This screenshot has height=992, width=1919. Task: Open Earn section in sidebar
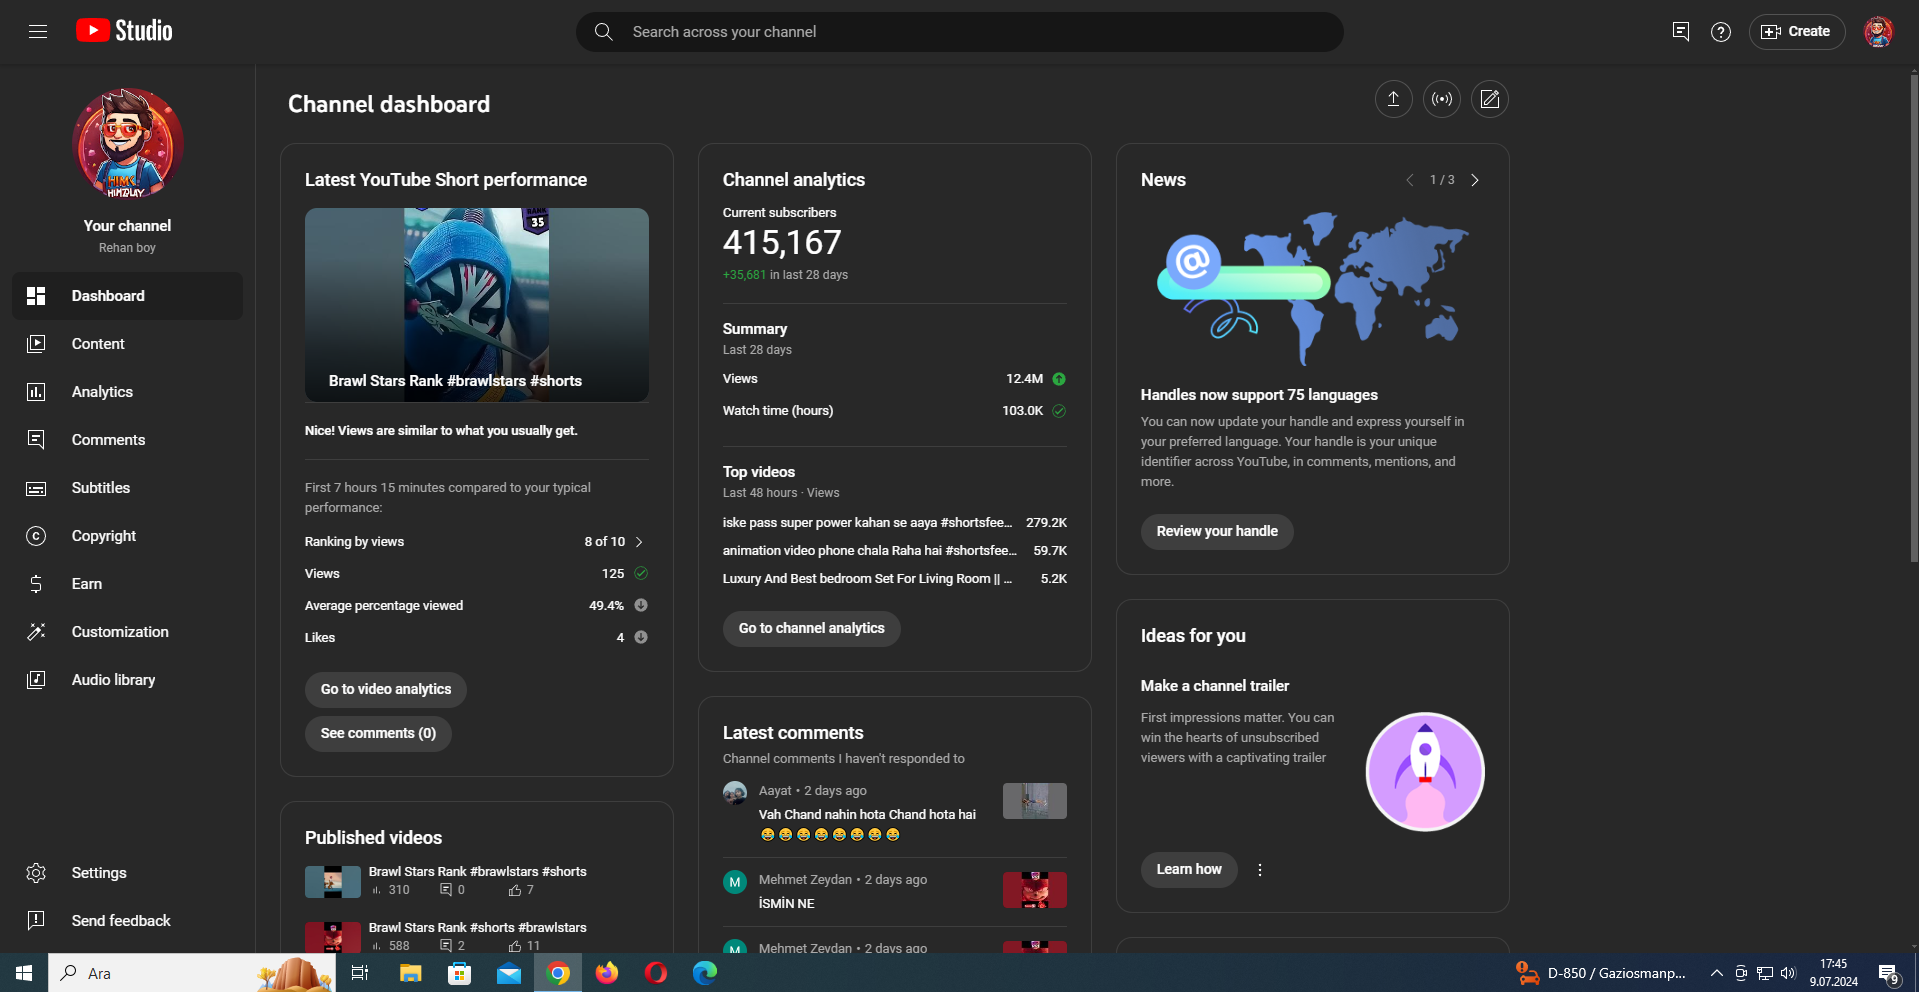click(127, 584)
